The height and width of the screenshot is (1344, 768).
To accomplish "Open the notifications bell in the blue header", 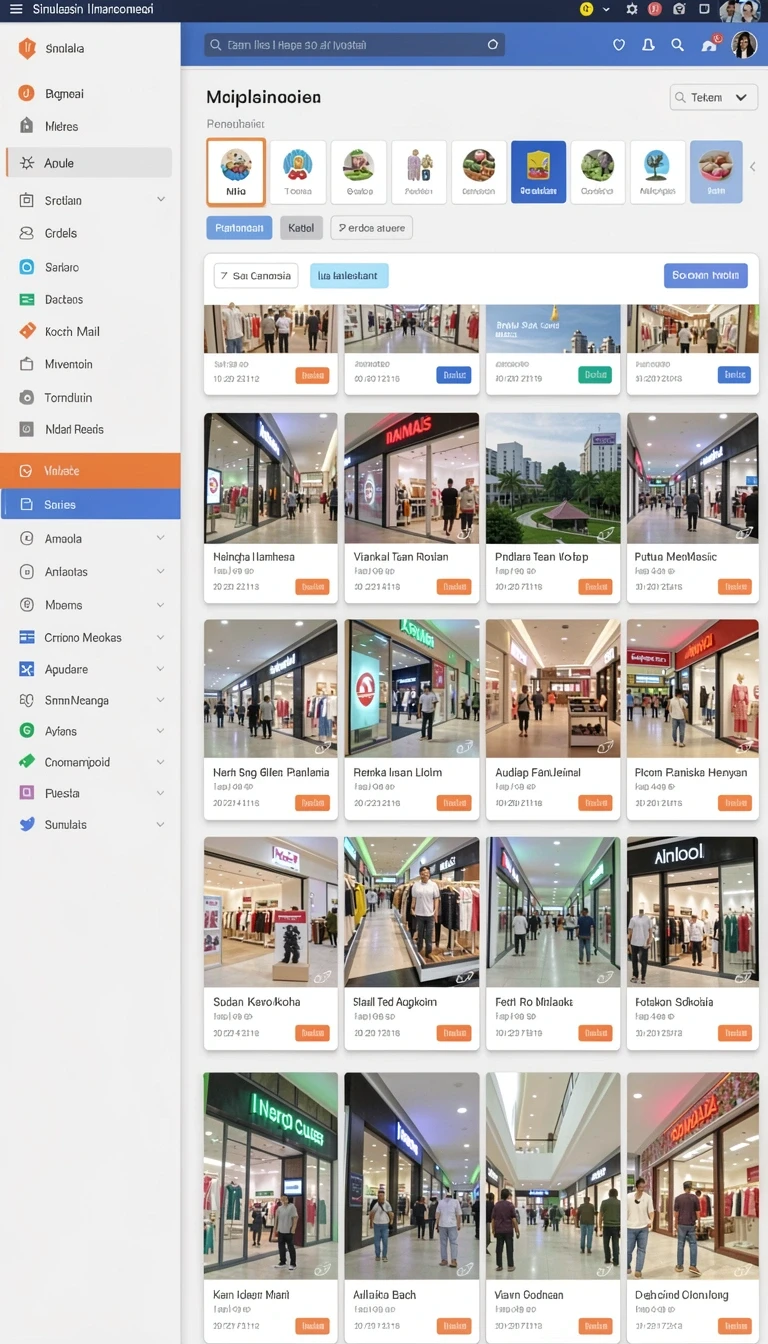I will click(648, 45).
